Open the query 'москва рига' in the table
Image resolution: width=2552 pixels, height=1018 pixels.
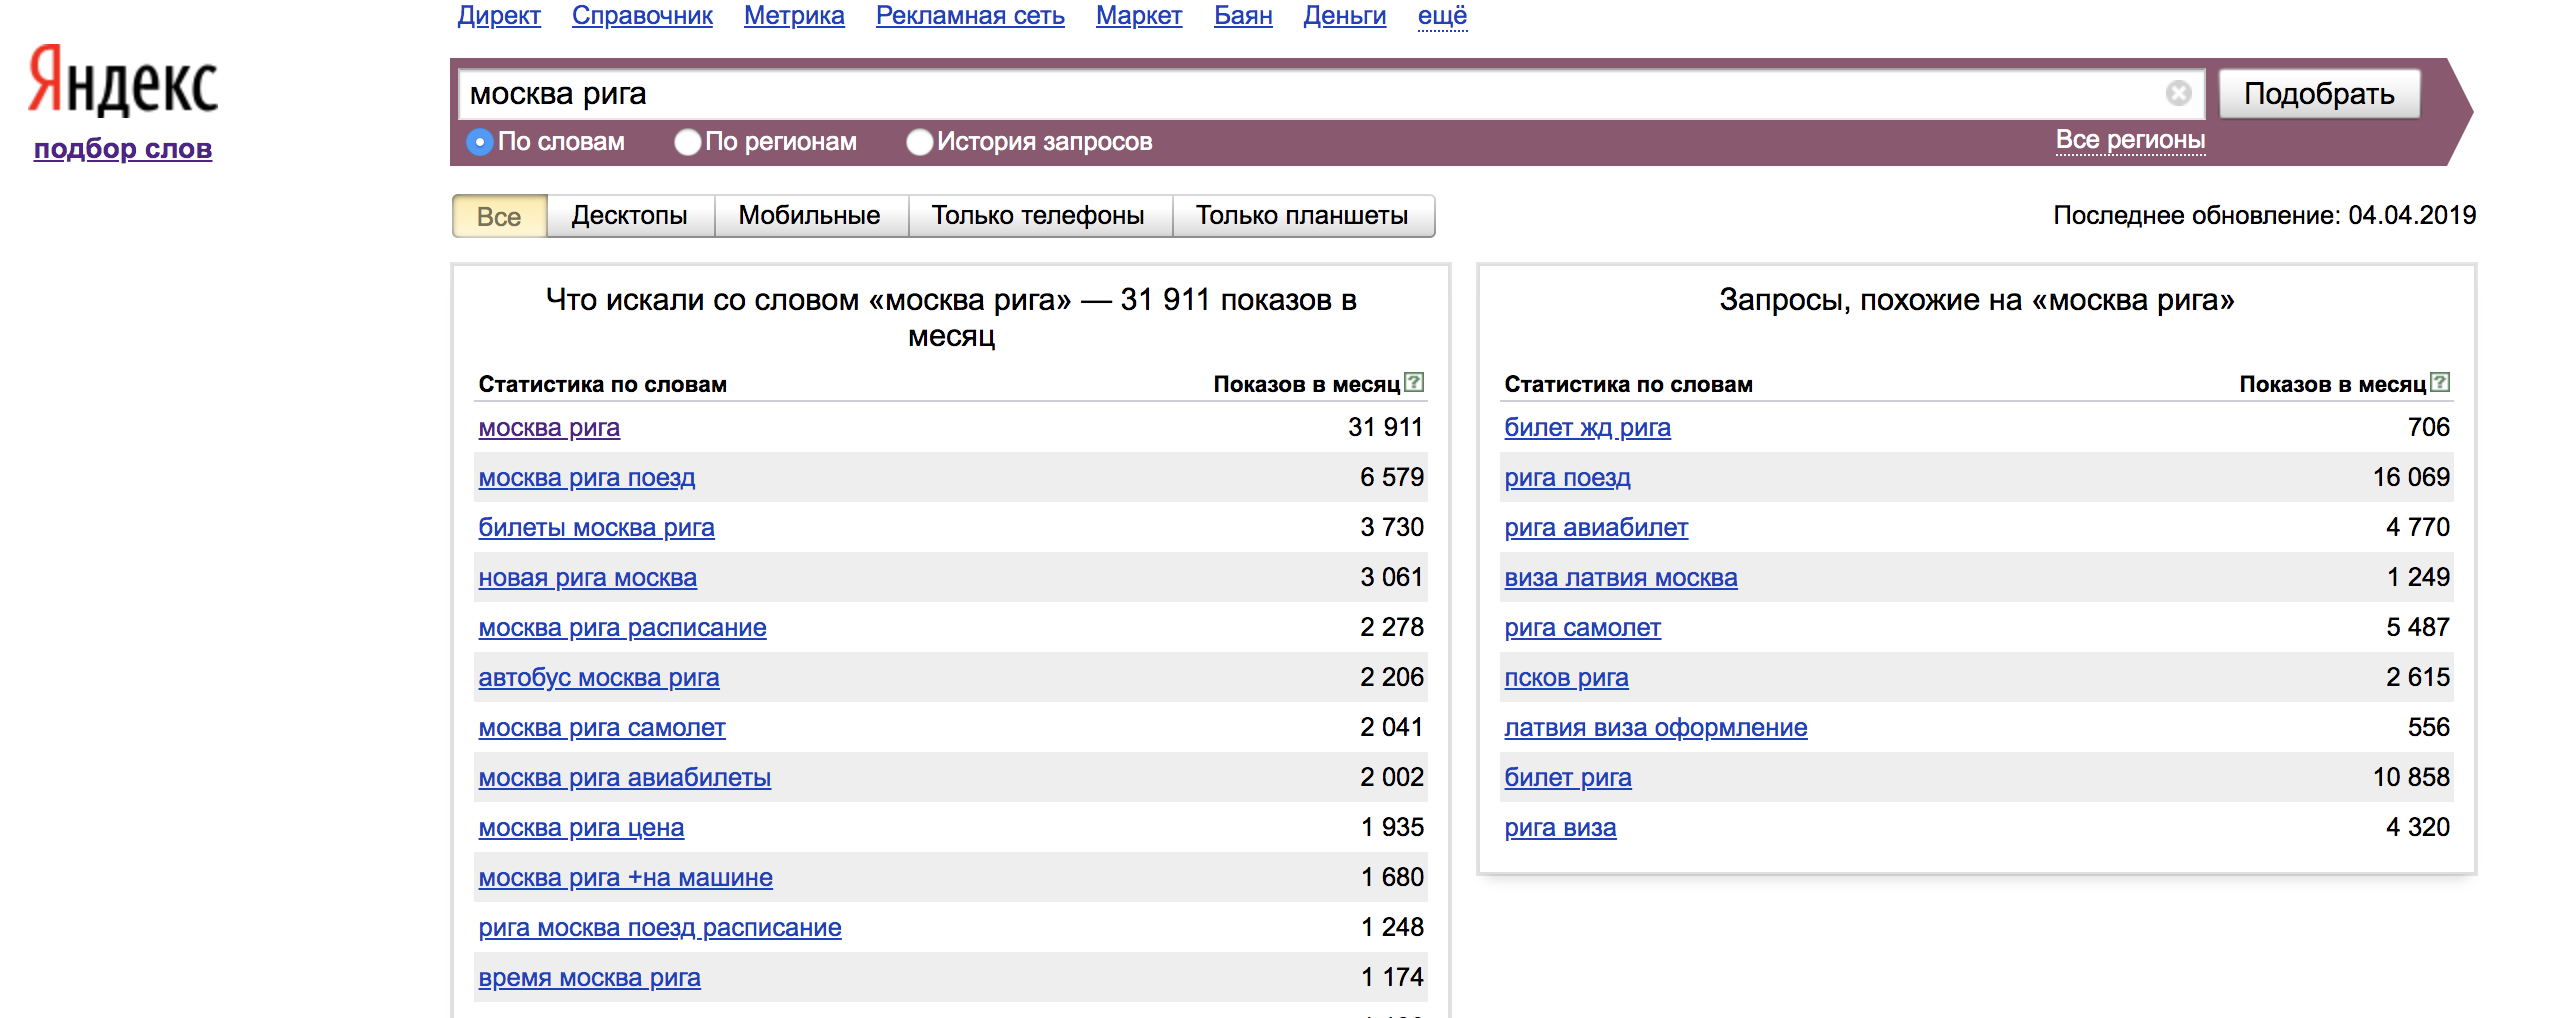point(549,428)
